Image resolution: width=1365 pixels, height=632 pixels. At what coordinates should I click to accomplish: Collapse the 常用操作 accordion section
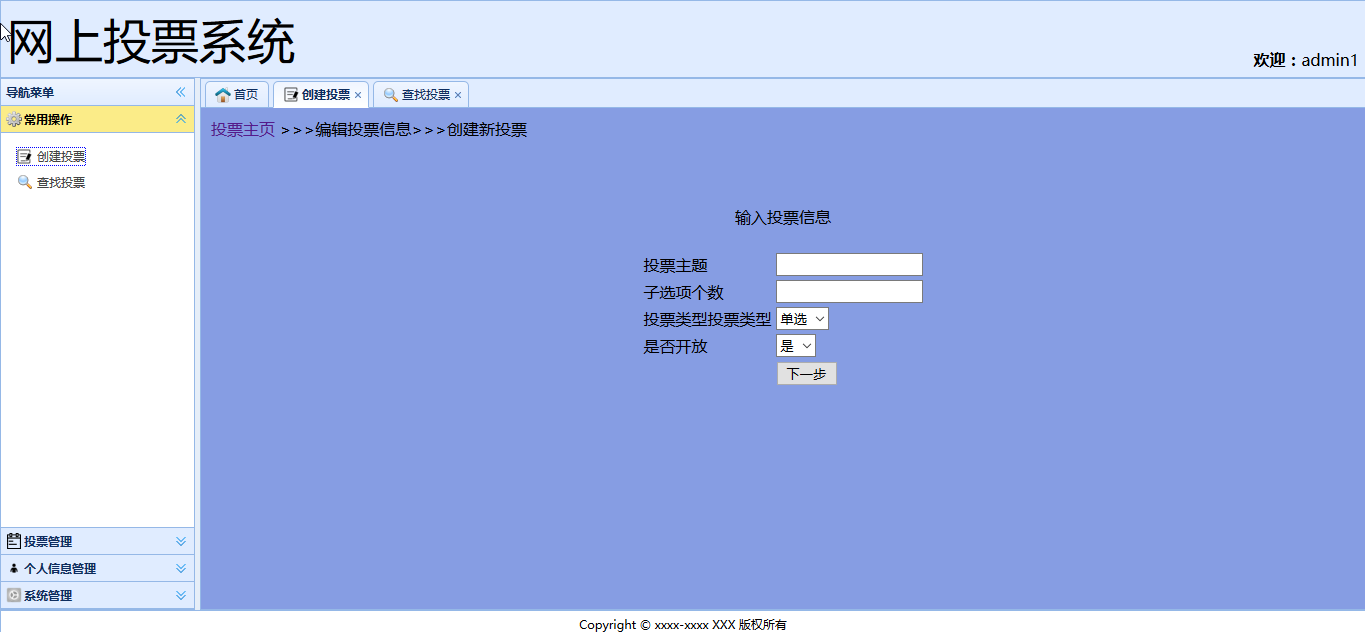point(181,119)
